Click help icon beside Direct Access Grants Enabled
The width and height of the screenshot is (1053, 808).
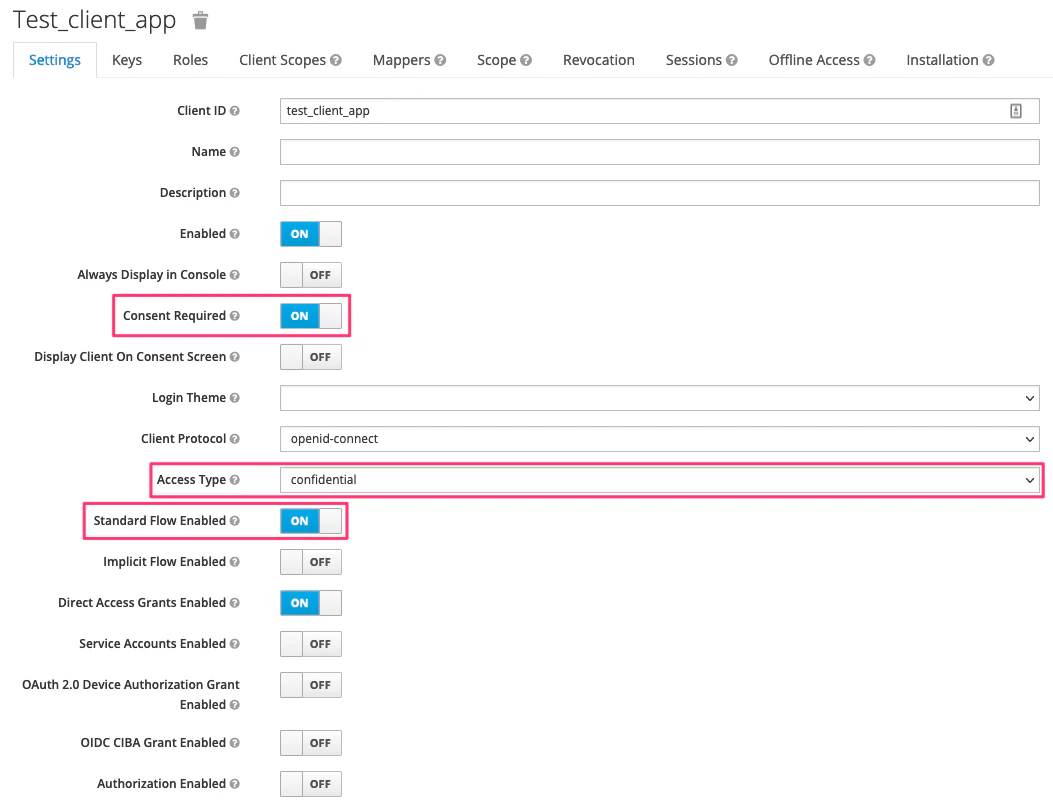click(234, 602)
